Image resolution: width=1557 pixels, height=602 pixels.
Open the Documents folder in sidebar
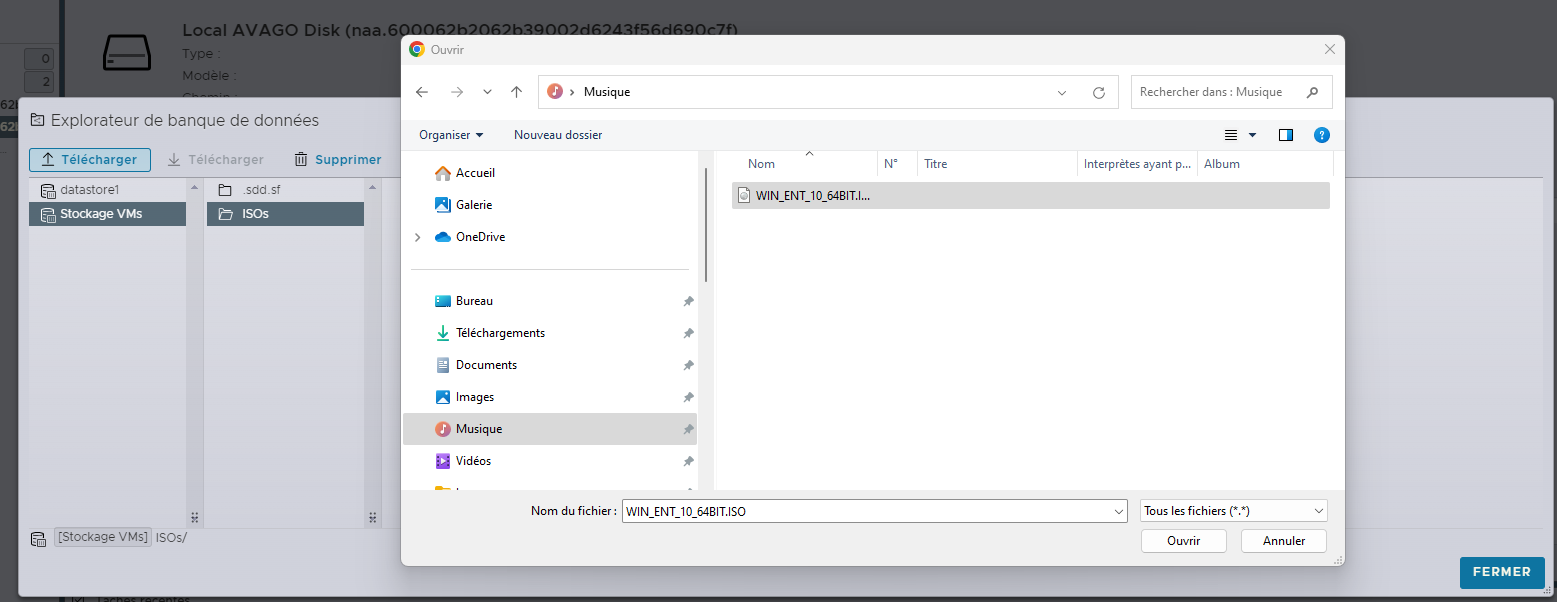click(486, 365)
